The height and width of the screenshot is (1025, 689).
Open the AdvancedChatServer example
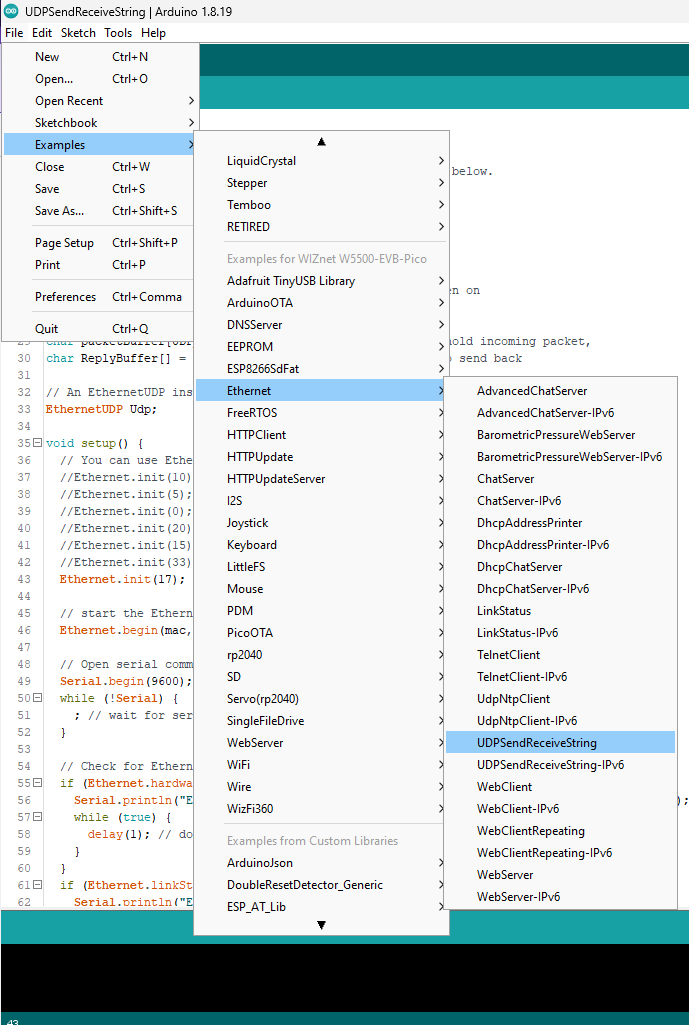tap(560, 391)
